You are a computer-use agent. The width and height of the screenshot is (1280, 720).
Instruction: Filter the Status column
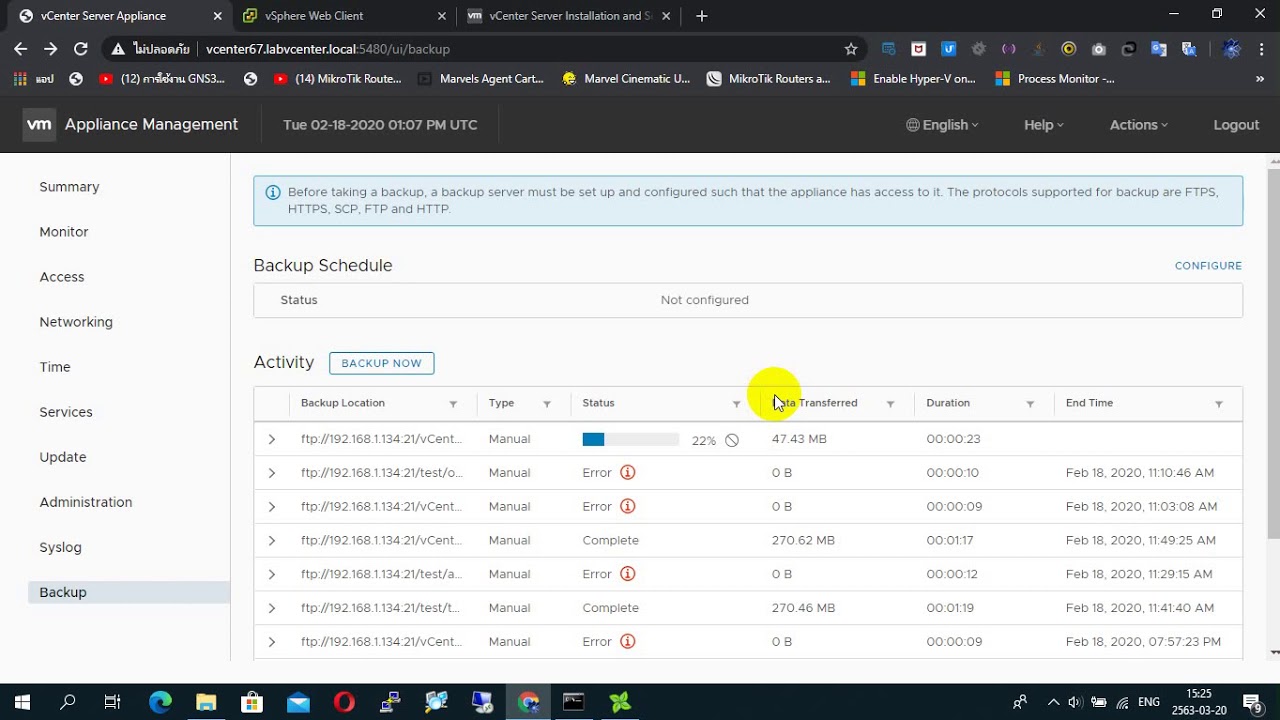pos(737,404)
